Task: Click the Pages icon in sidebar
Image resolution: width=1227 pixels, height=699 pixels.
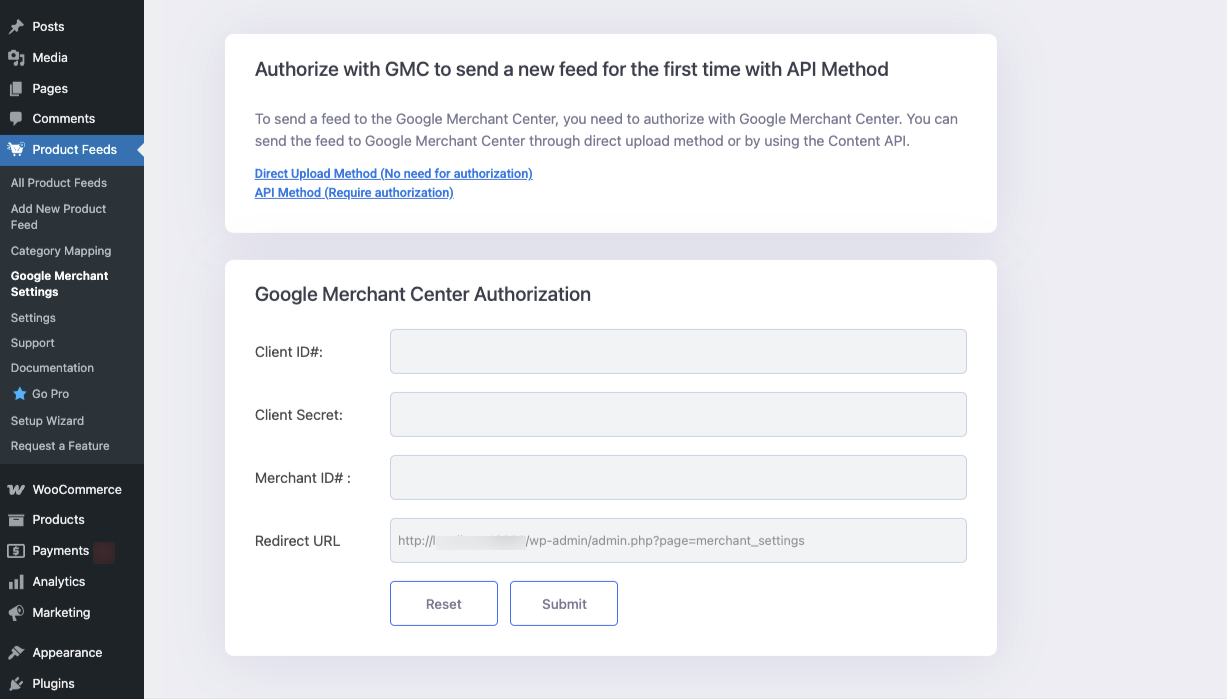Action: point(16,89)
